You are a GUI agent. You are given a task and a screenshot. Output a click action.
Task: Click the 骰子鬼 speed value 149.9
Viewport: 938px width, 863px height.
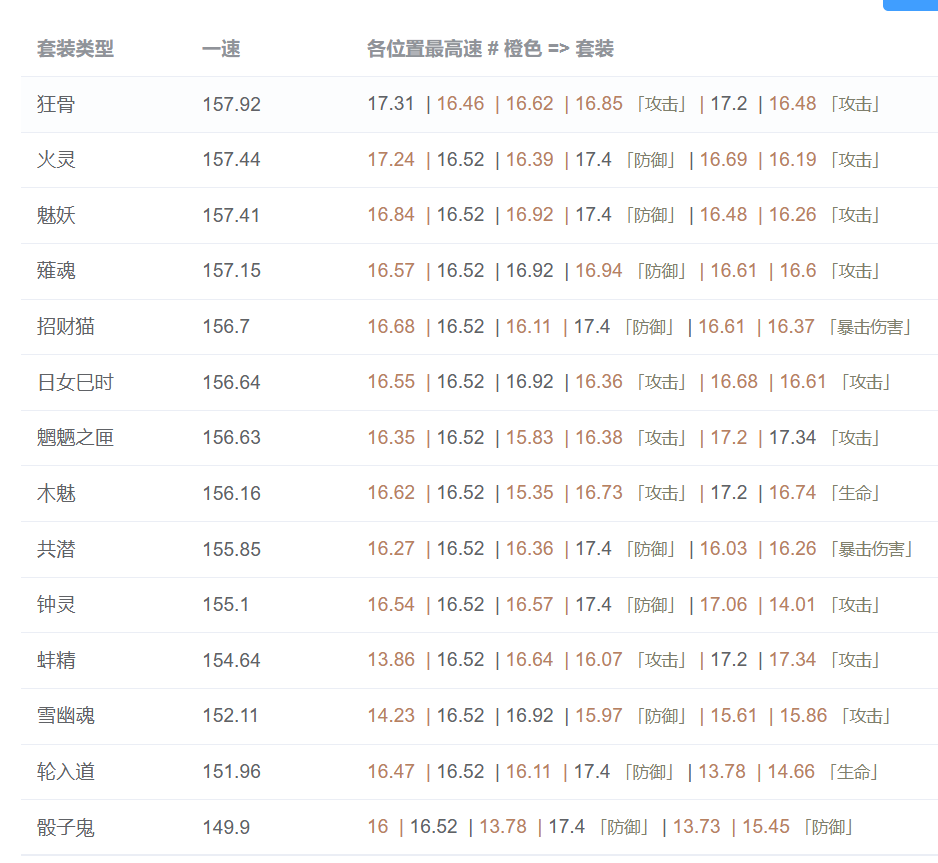tap(226, 828)
